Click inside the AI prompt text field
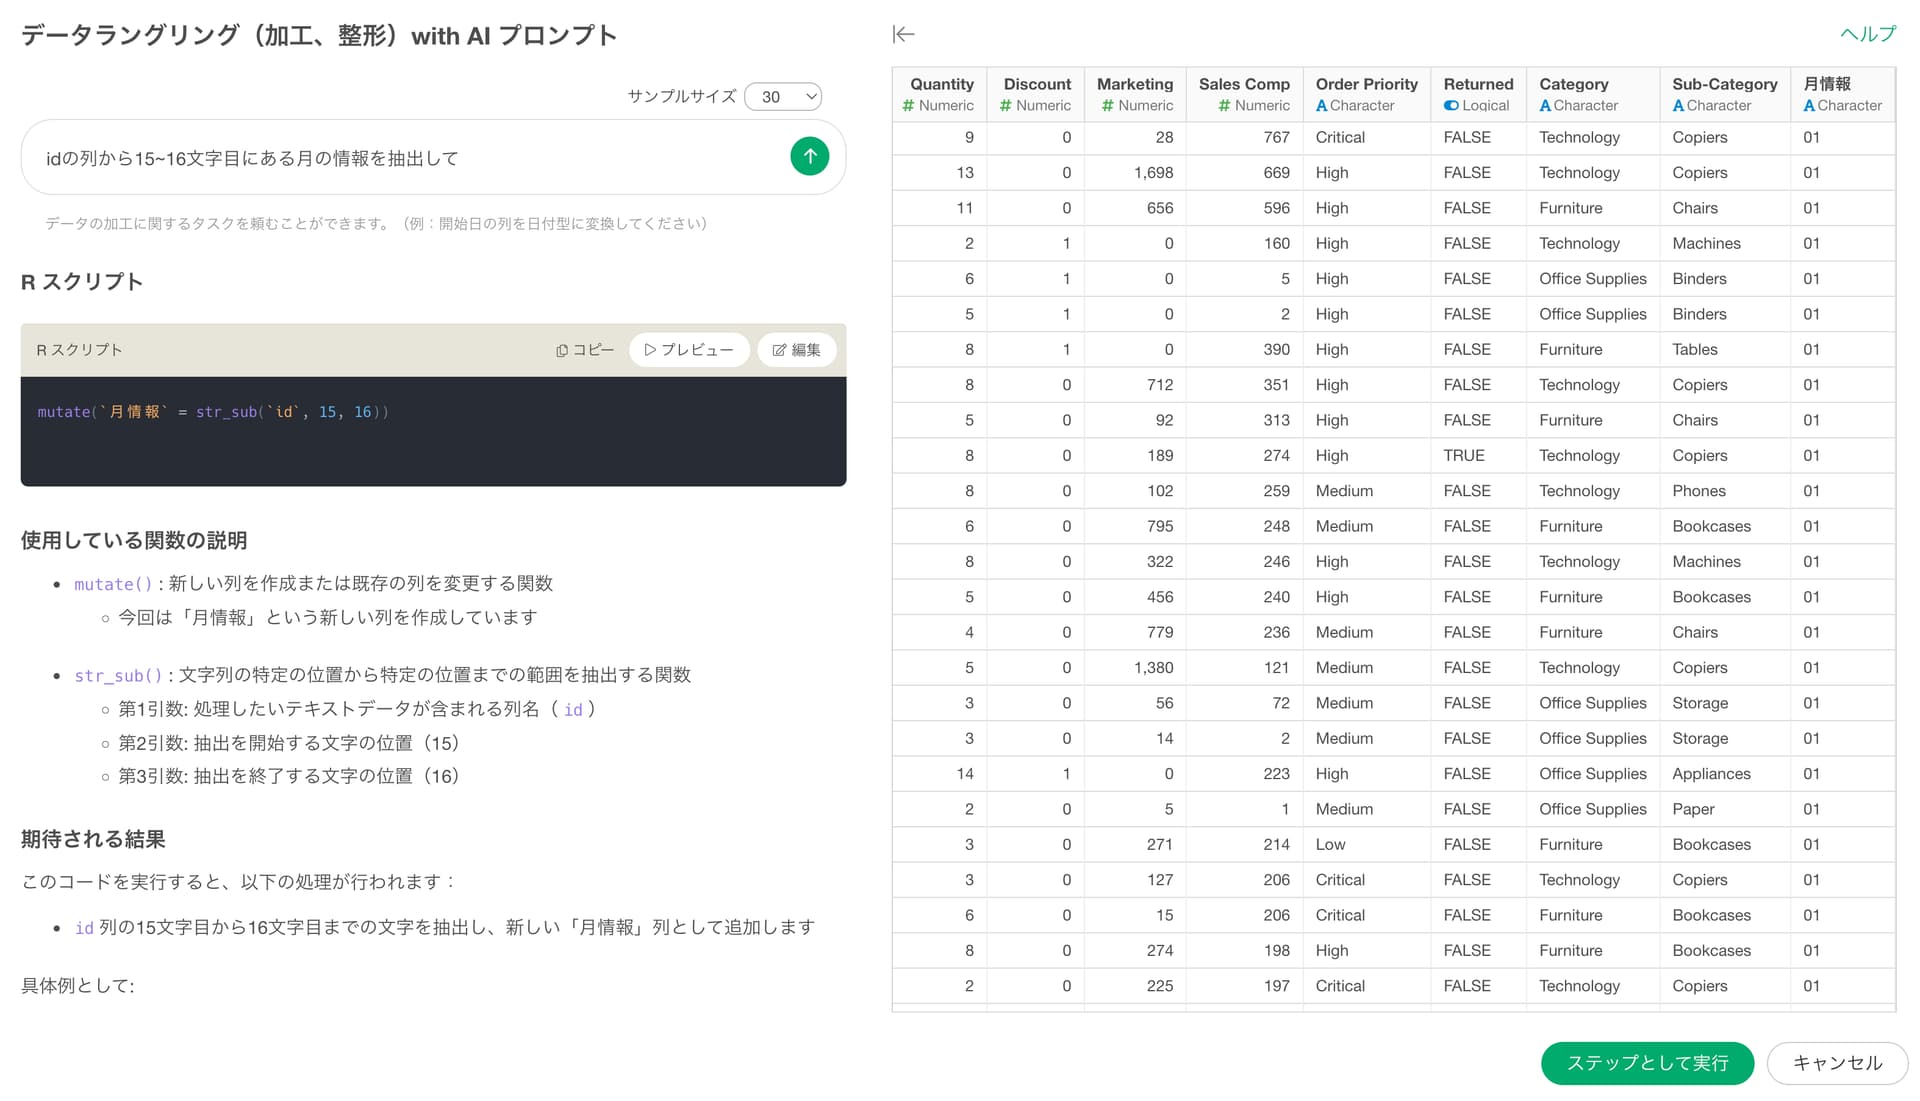The height and width of the screenshot is (1101, 1920). [x=400, y=158]
